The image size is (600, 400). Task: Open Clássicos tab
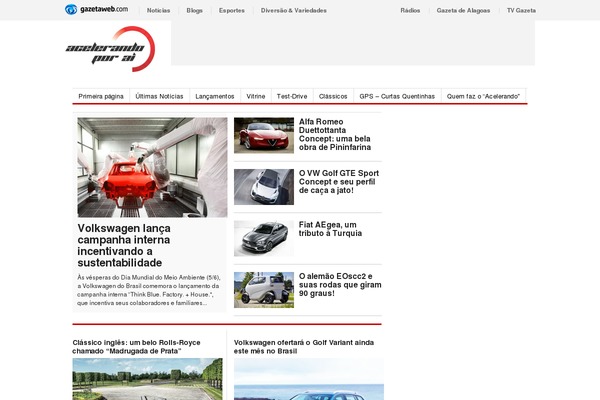click(333, 96)
